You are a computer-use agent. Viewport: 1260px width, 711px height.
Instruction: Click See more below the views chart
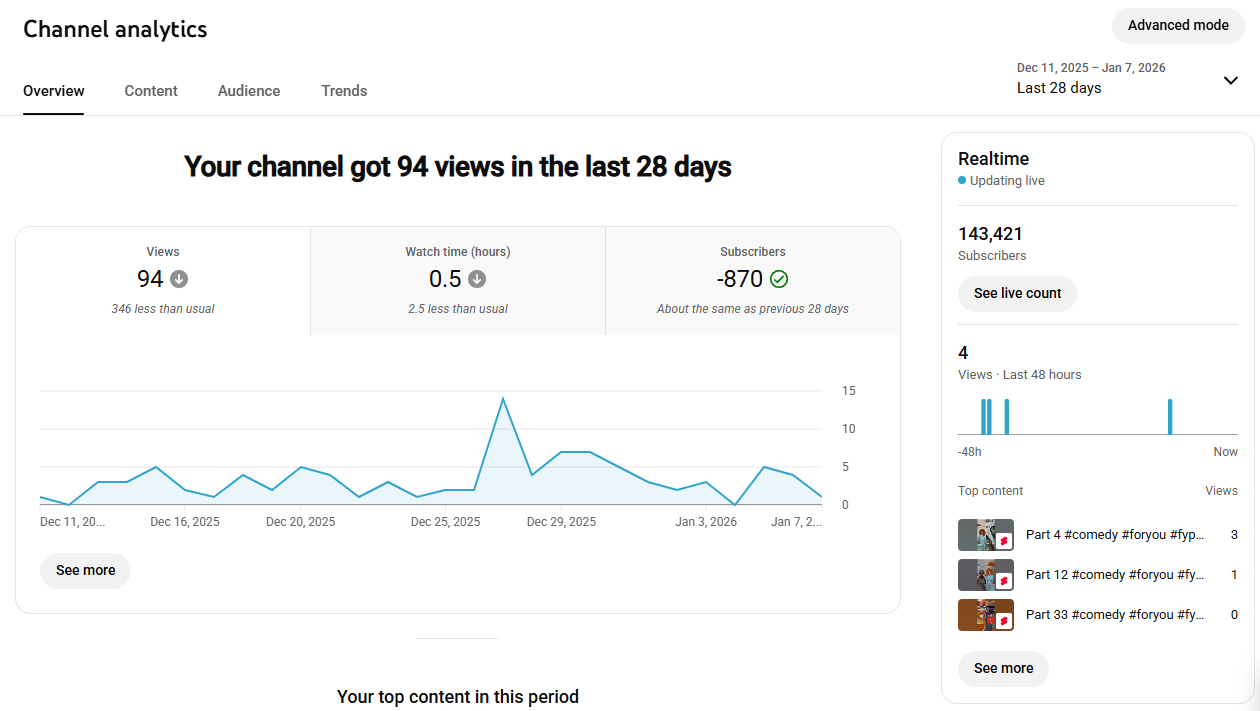[x=85, y=570]
